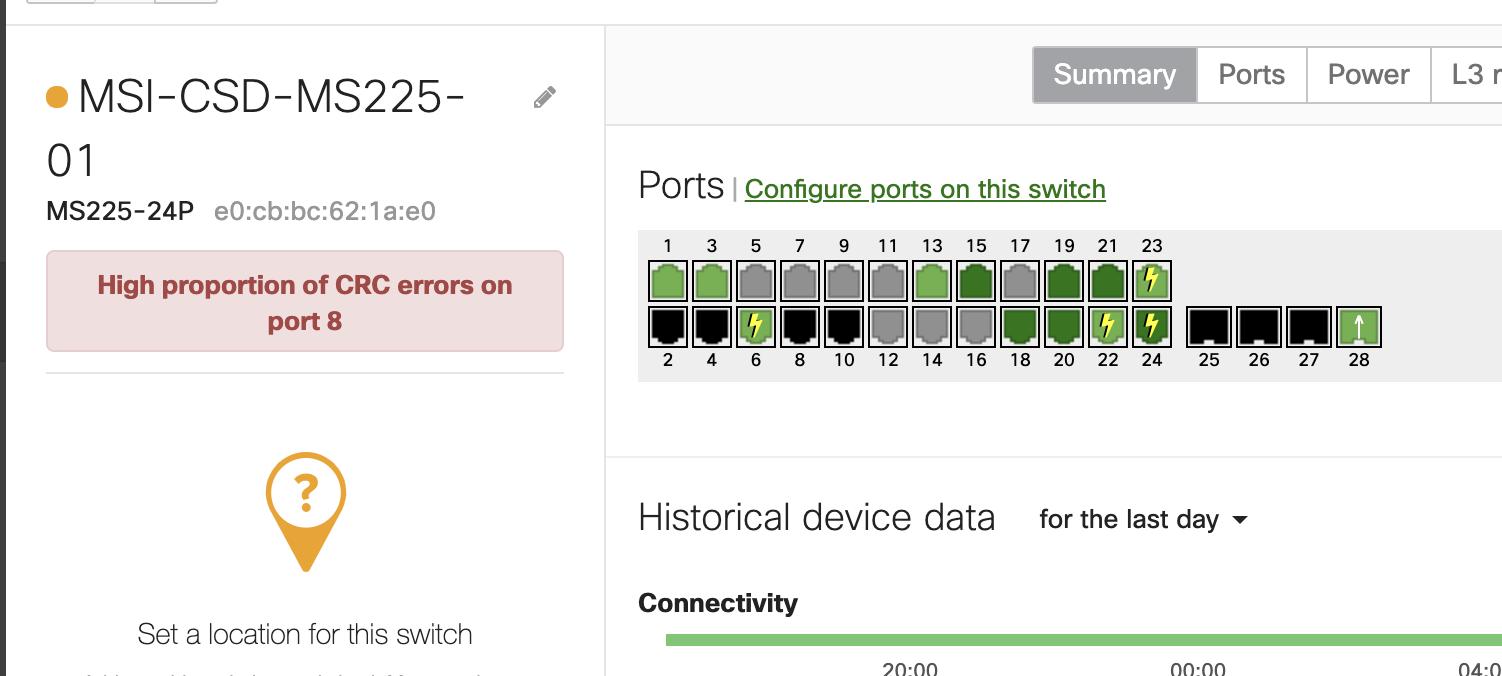Open the Ports tab

1251,75
